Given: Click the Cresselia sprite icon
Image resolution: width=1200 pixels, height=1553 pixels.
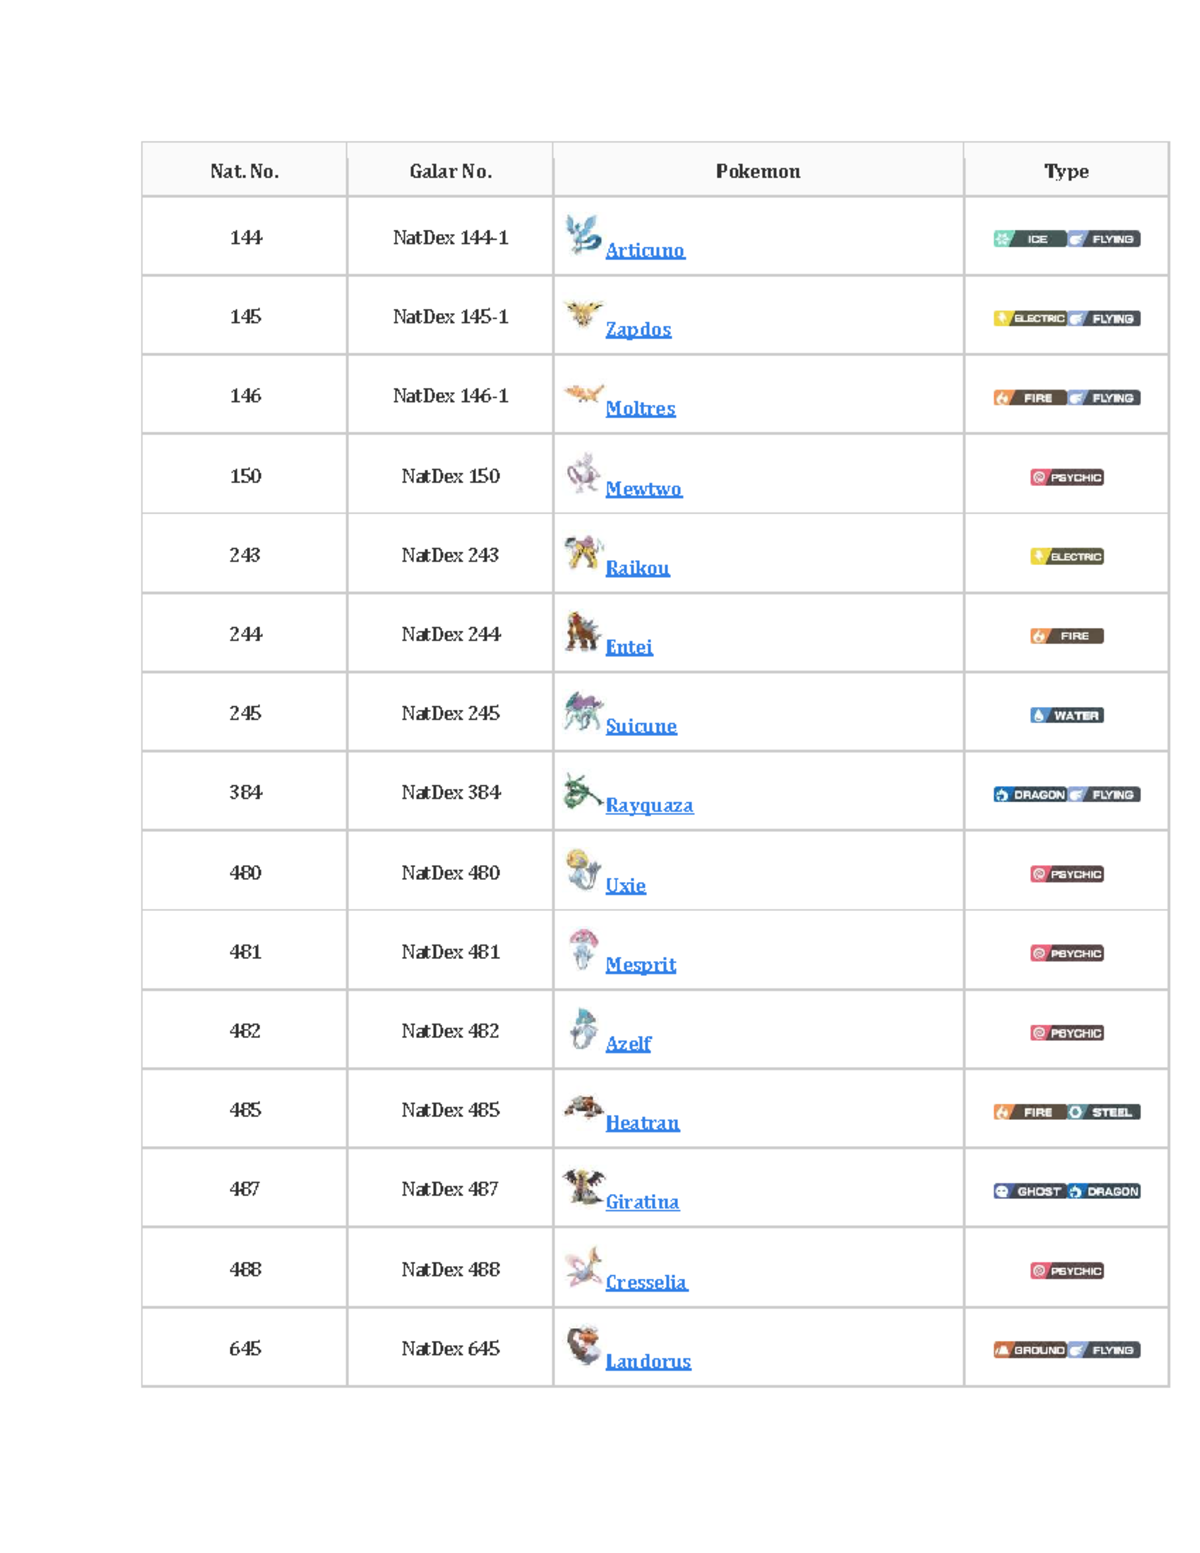Looking at the screenshot, I should (583, 1266).
